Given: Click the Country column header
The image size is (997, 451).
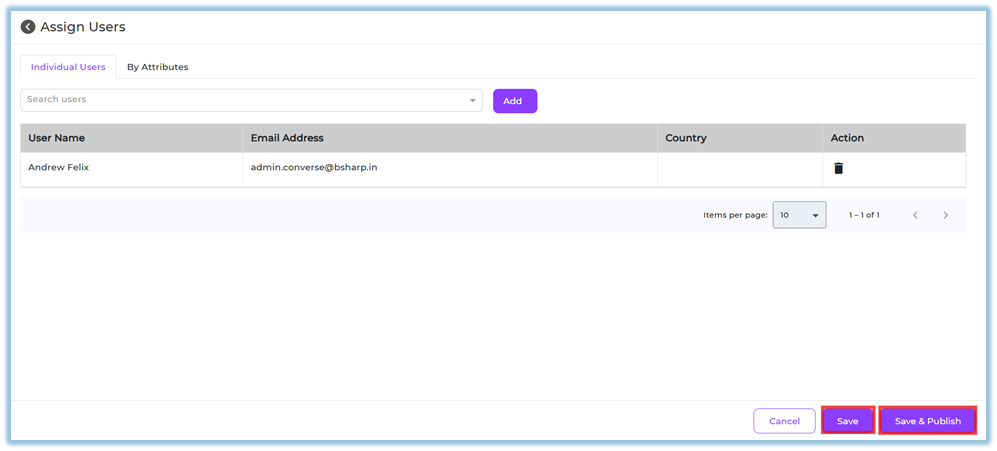Looking at the screenshot, I should click(685, 138).
